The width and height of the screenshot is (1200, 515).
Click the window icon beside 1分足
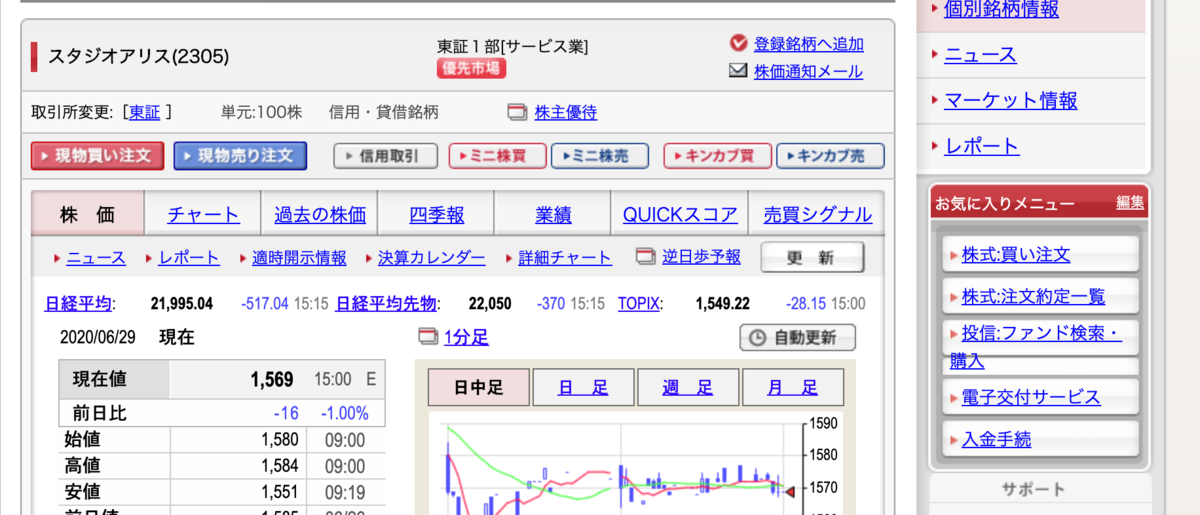click(427, 337)
